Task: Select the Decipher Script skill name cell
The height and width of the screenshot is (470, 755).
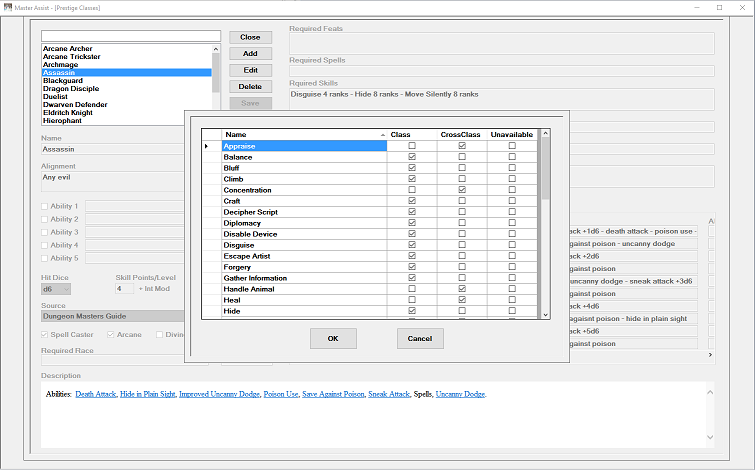Action: [x=304, y=212]
